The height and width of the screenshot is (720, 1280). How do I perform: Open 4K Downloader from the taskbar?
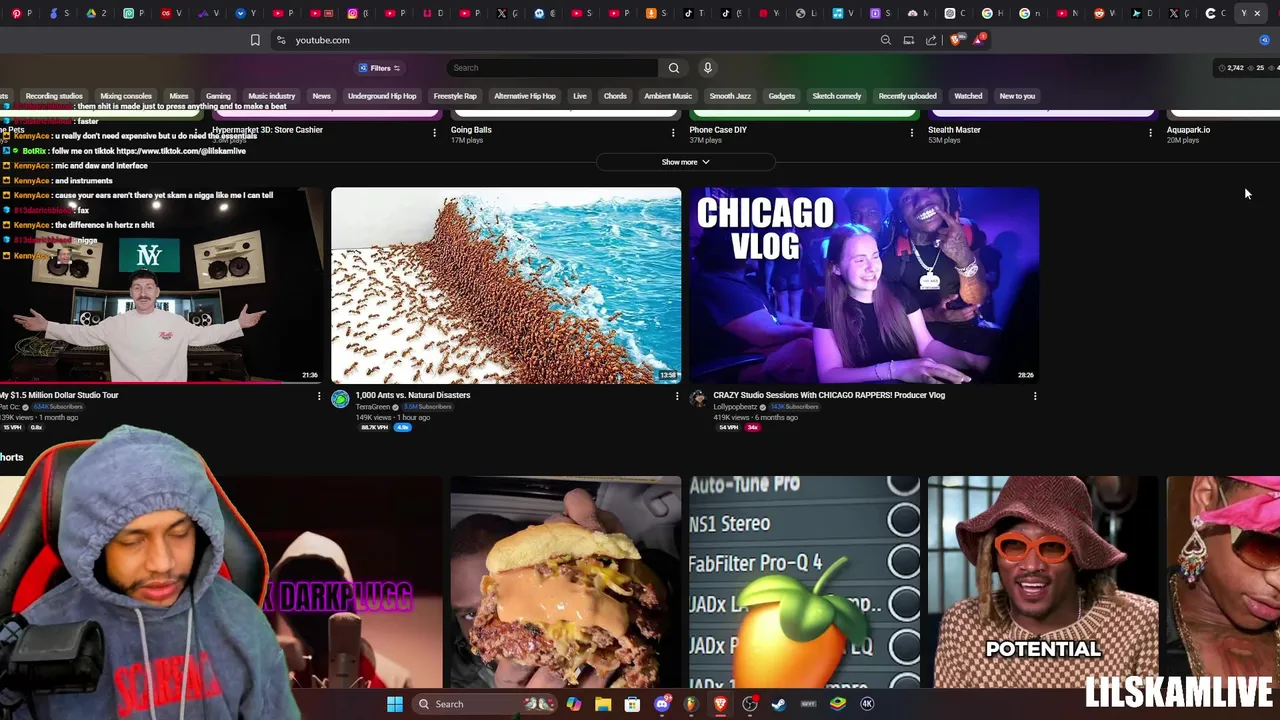[x=867, y=704]
